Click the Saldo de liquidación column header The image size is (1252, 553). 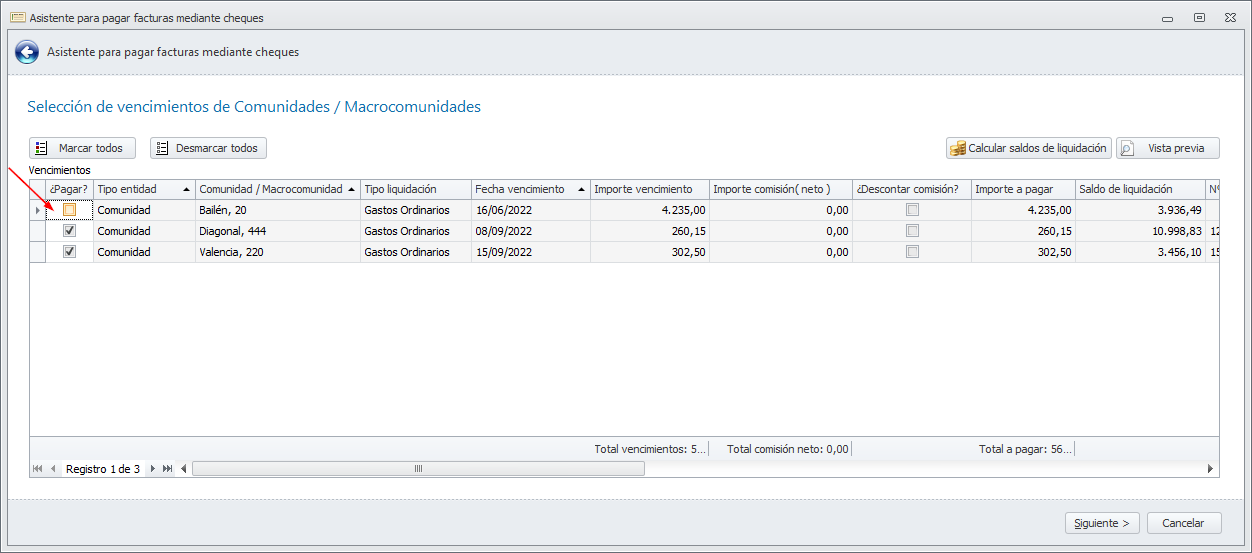(x=1139, y=189)
